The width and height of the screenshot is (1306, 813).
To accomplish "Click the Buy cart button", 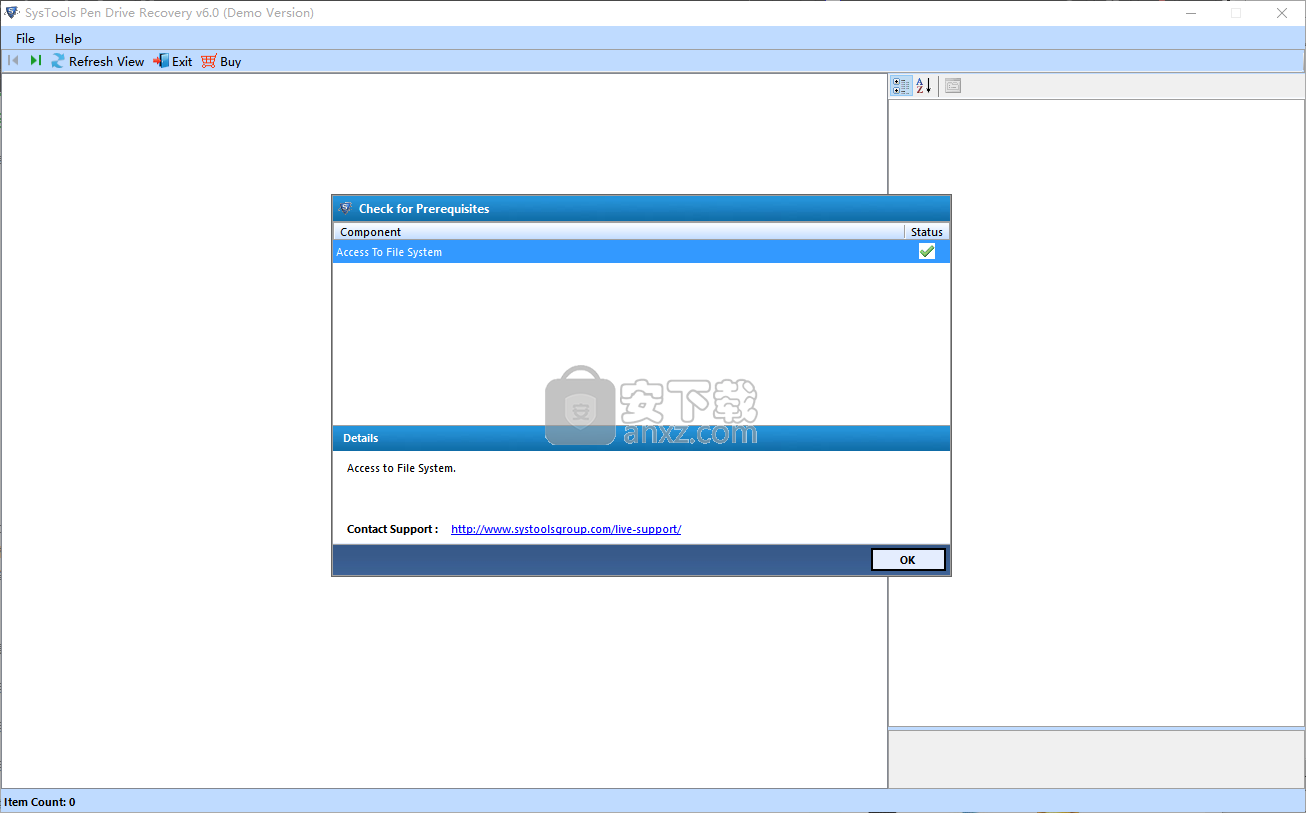I will (221, 61).
